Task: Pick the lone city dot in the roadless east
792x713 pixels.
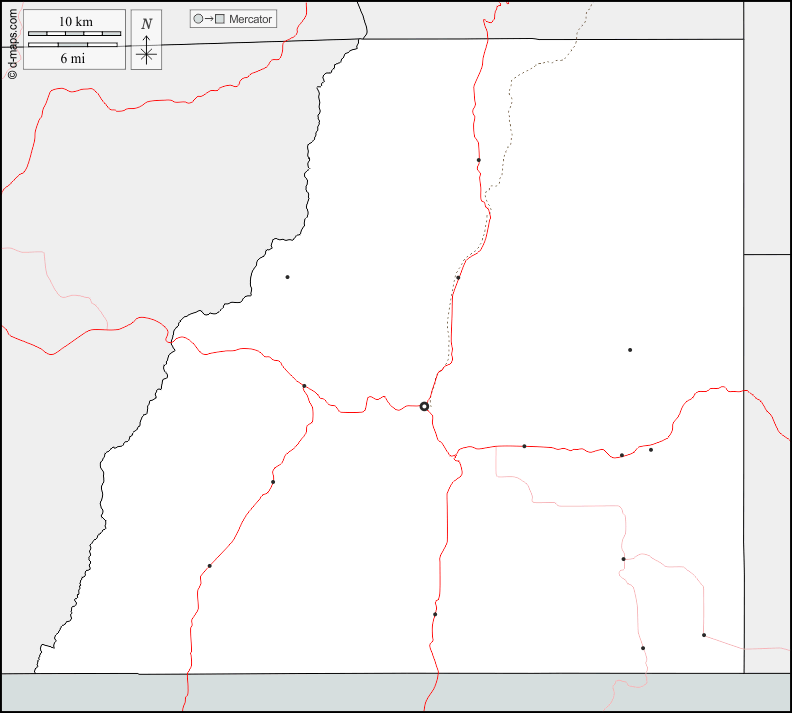Action: click(630, 350)
